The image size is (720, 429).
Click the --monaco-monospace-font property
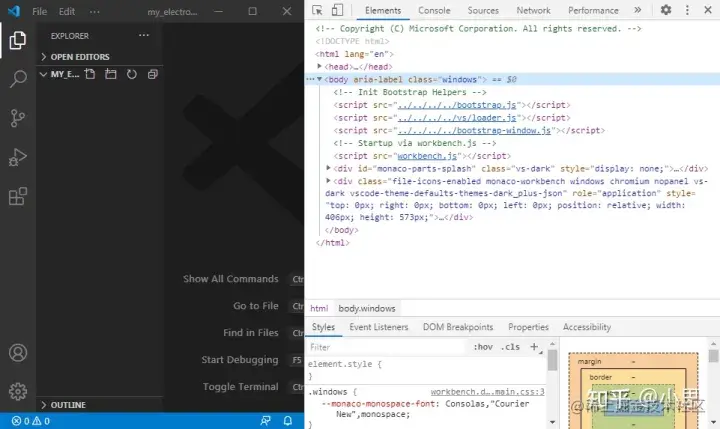point(380,404)
